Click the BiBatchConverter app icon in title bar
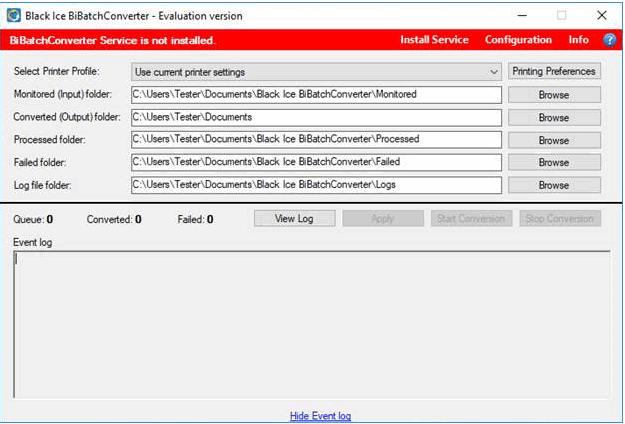 [x=14, y=16]
